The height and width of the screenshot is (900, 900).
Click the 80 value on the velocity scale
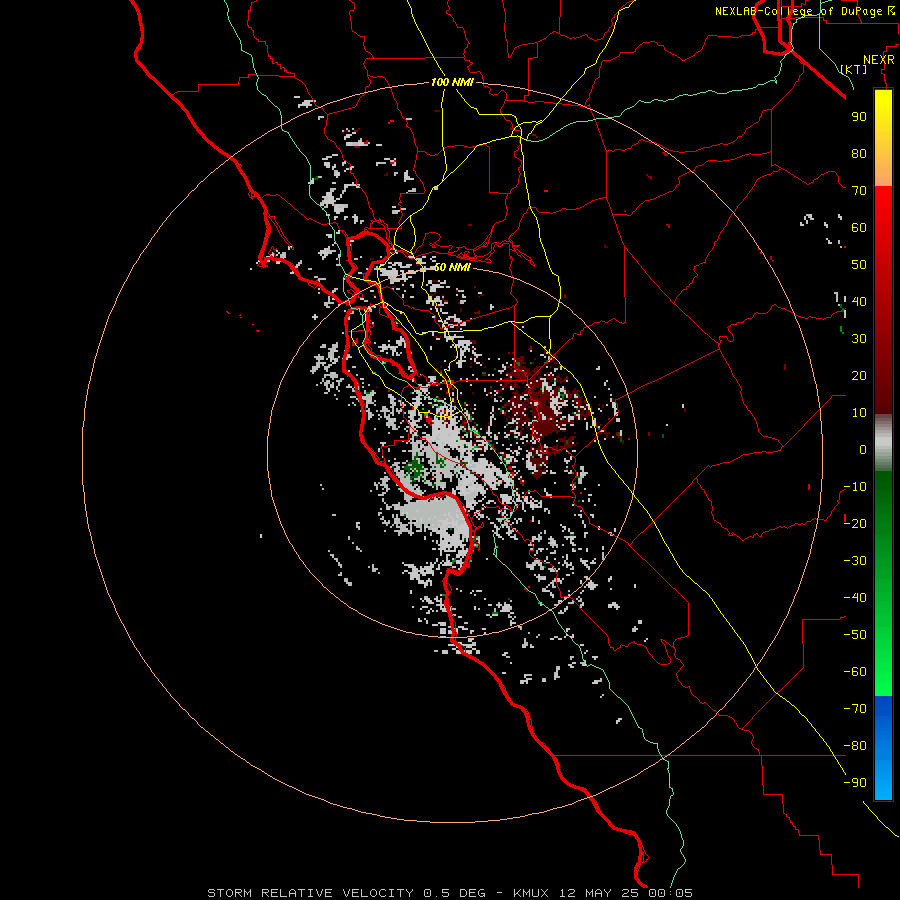[x=859, y=153]
